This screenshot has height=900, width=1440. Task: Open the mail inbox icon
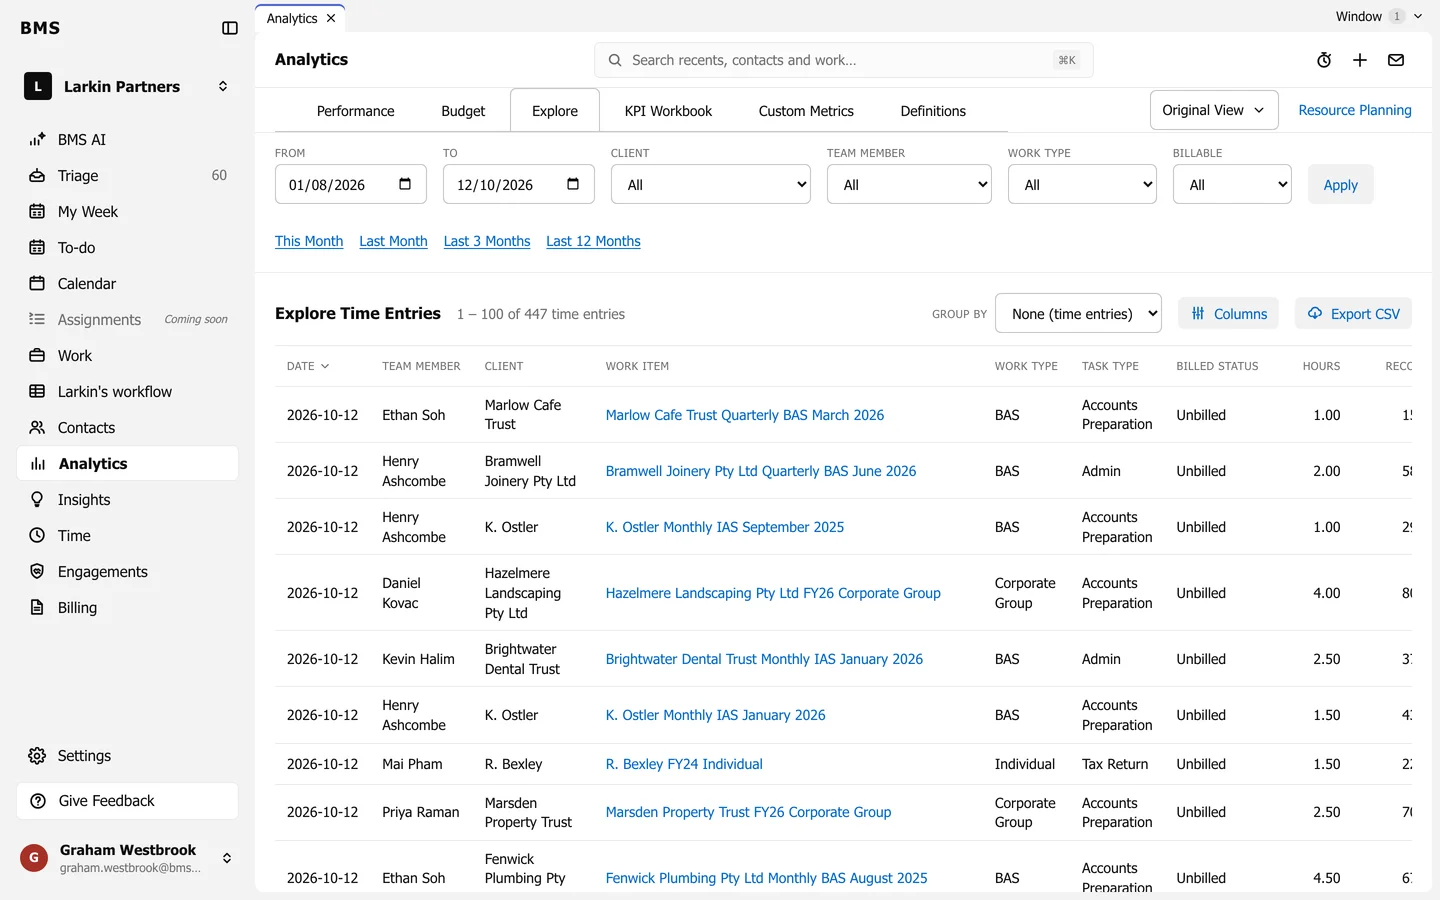[x=1396, y=60]
